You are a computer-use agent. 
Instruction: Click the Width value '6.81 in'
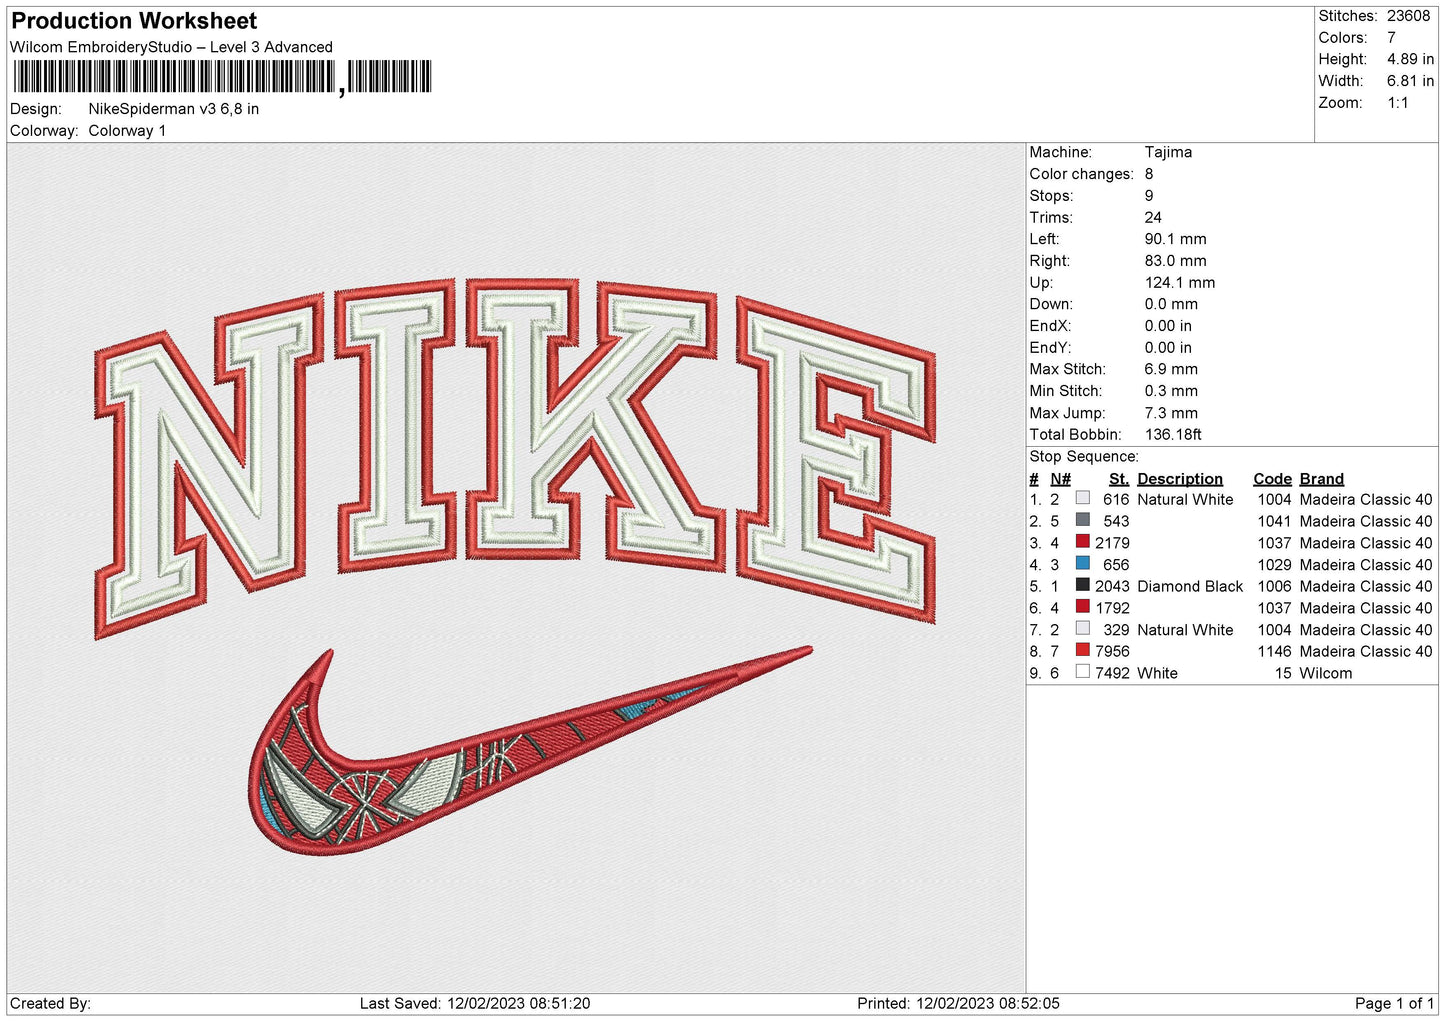click(1410, 81)
